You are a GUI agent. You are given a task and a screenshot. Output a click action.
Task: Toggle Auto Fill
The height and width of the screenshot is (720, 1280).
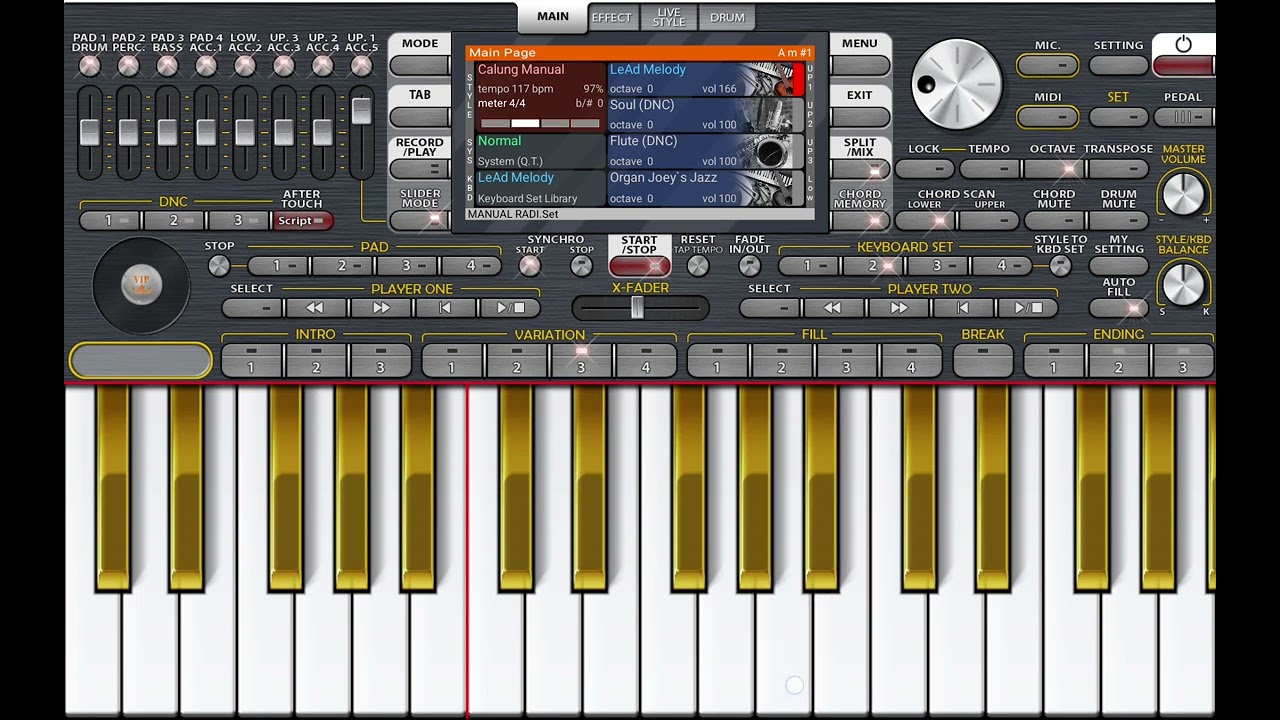[x=1118, y=308]
